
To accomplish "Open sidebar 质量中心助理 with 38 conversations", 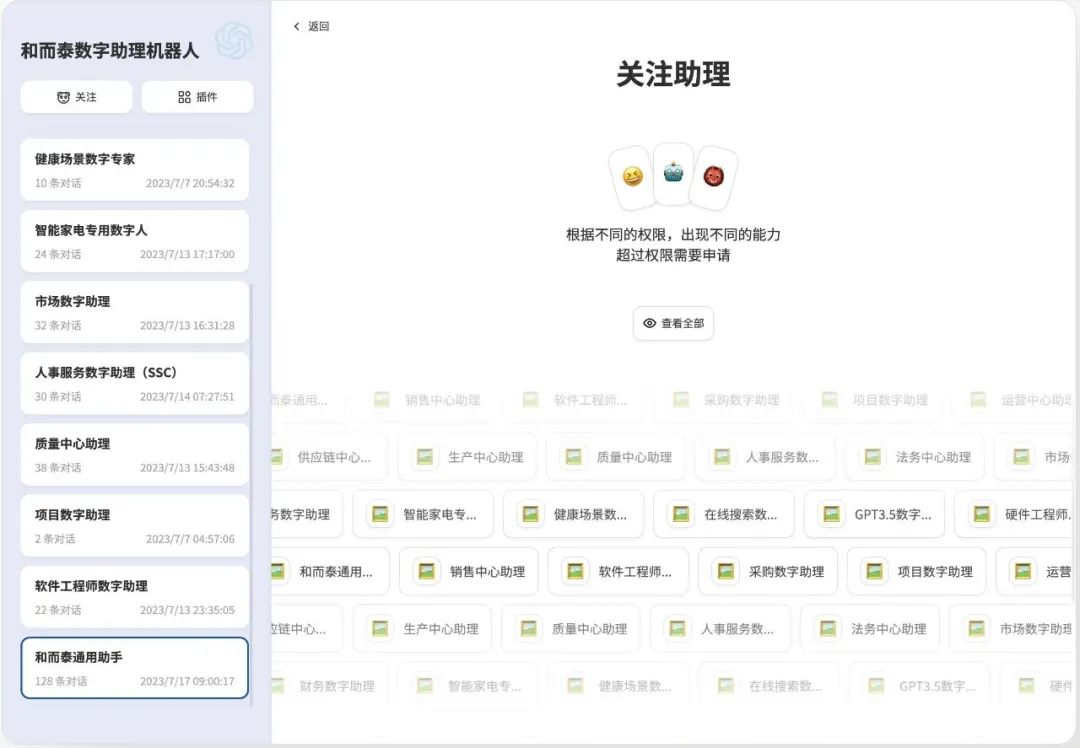I will point(134,454).
